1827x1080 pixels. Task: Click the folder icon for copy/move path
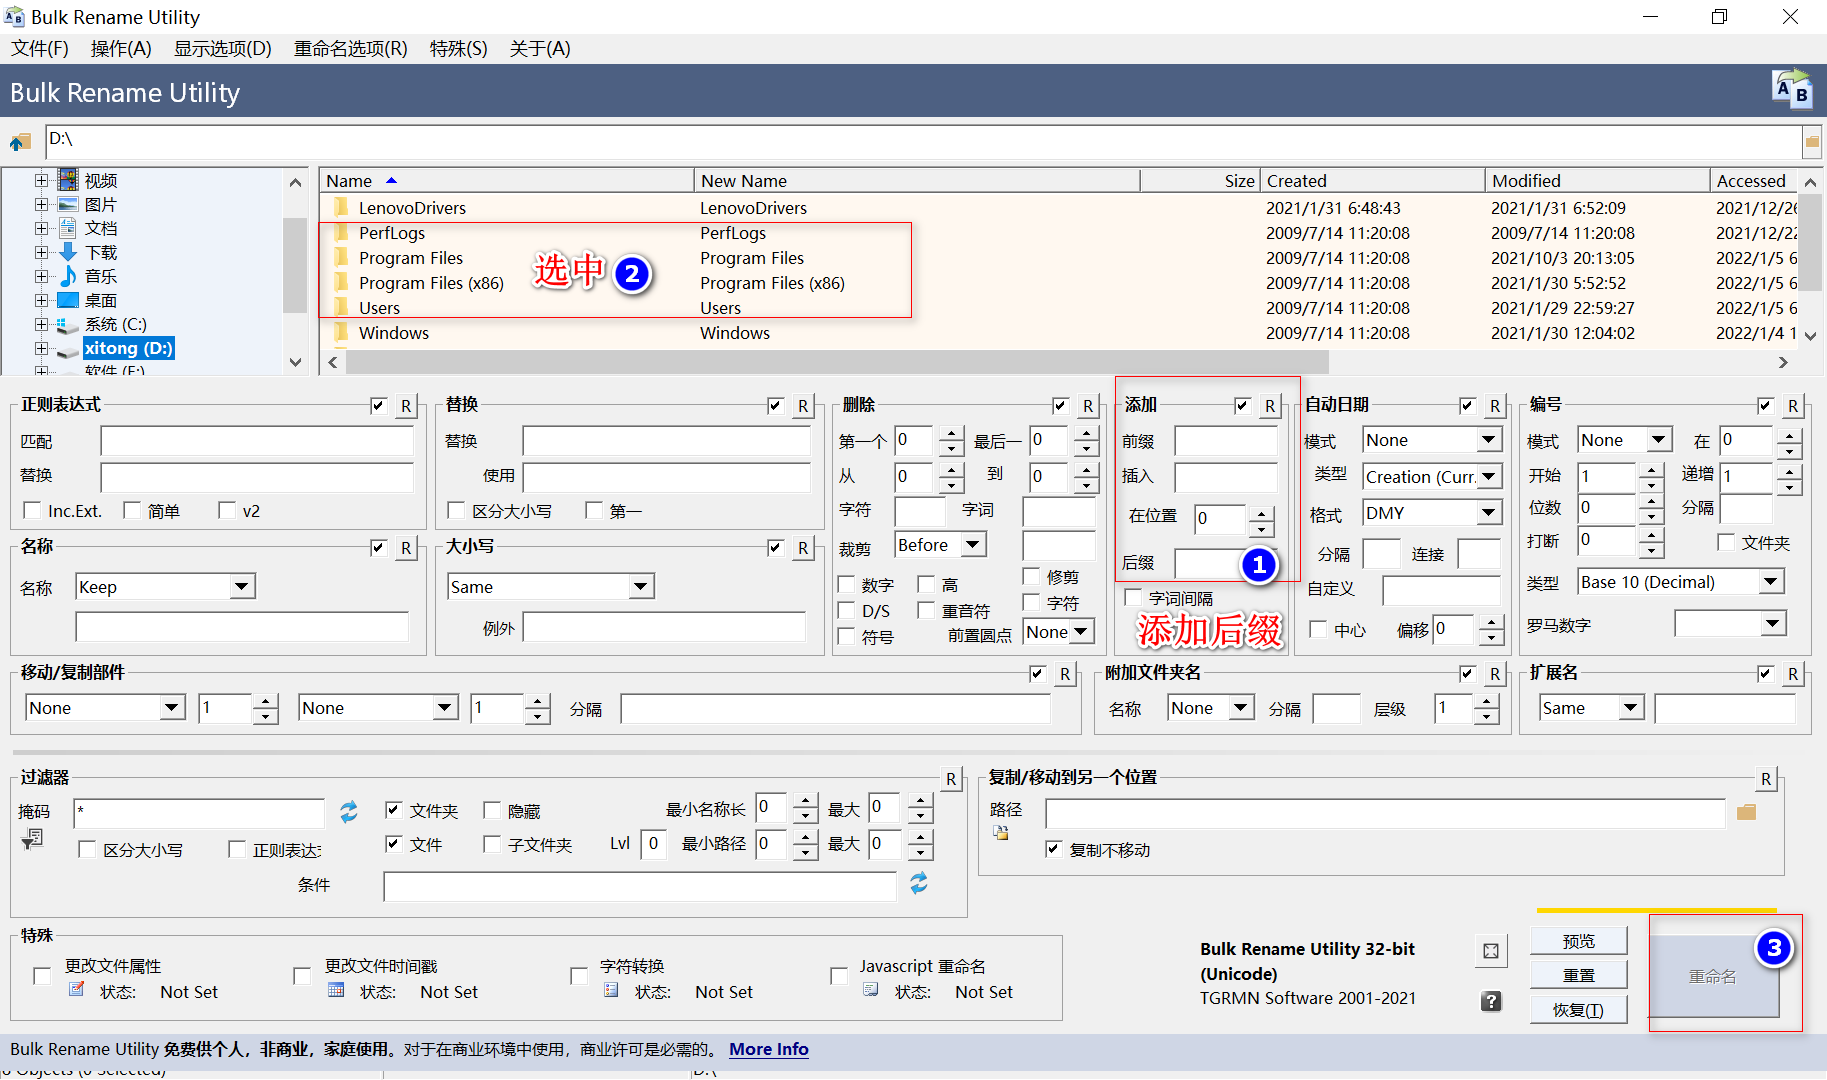point(1747,812)
